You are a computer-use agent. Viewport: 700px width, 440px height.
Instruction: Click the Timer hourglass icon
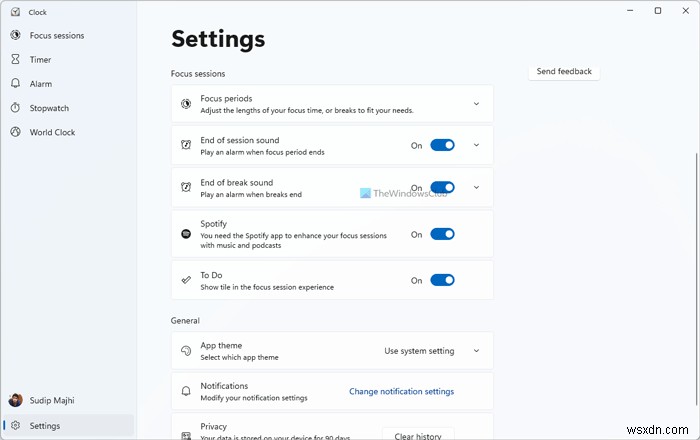pyautogui.click(x=16, y=60)
